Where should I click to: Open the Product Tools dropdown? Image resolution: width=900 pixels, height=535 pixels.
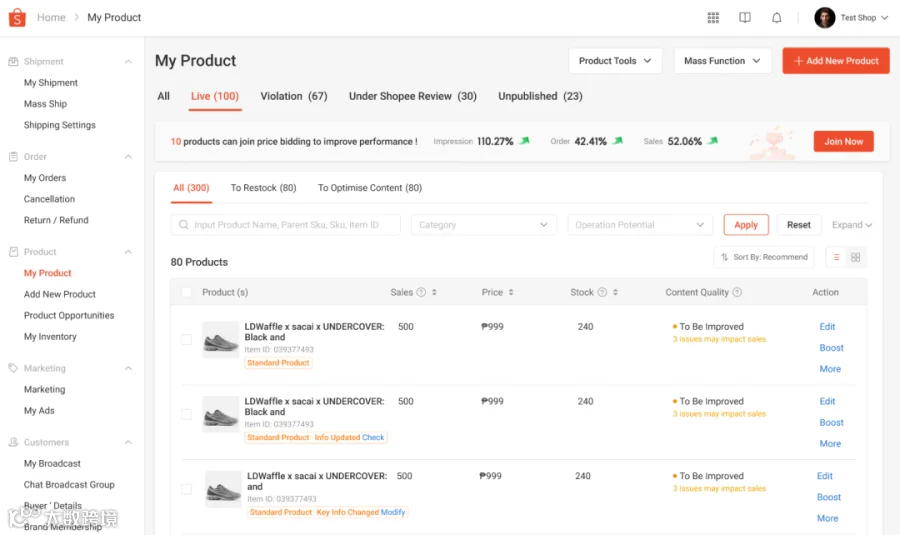click(615, 61)
